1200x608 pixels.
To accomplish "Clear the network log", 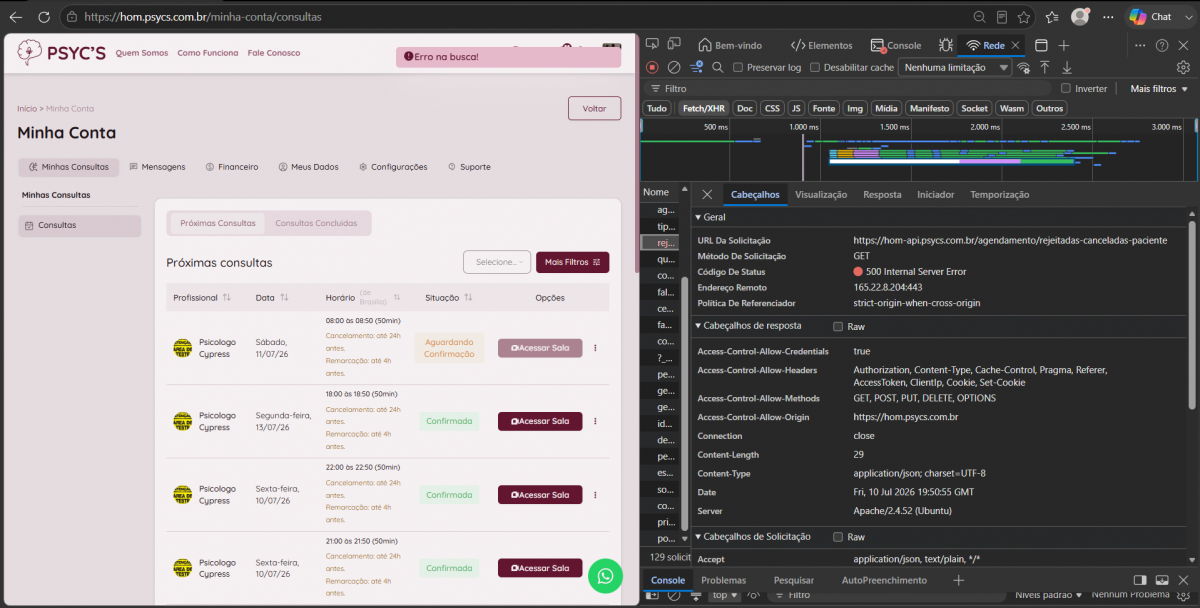I will [674, 67].
